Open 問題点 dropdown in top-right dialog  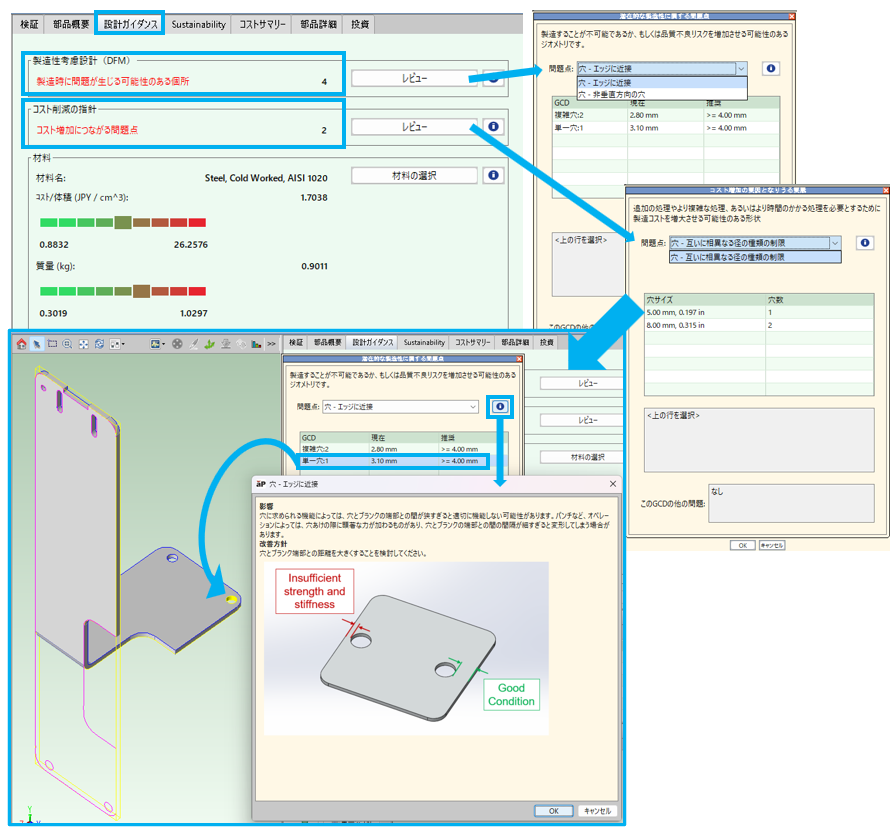(x=661, y=69)
